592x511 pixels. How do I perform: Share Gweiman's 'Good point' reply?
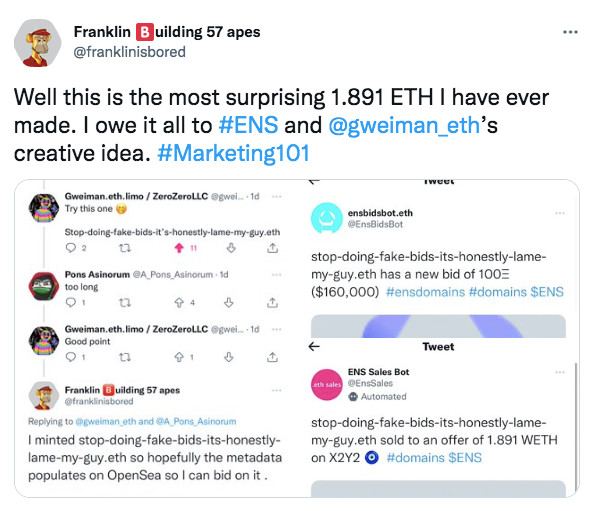click(x=272, y=357)
